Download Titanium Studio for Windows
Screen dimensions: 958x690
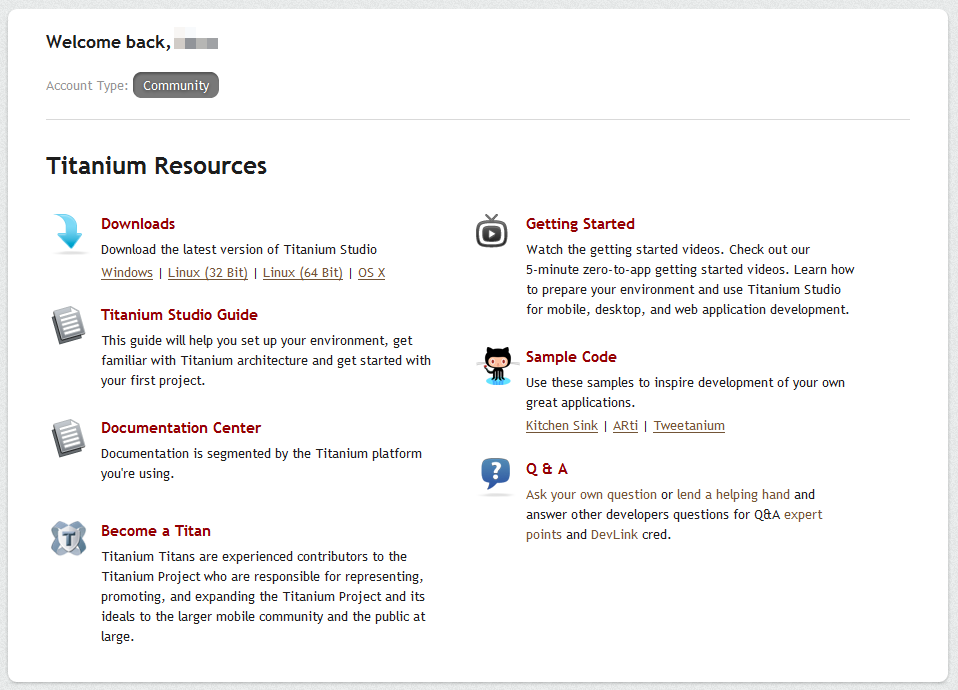point(127,273)
